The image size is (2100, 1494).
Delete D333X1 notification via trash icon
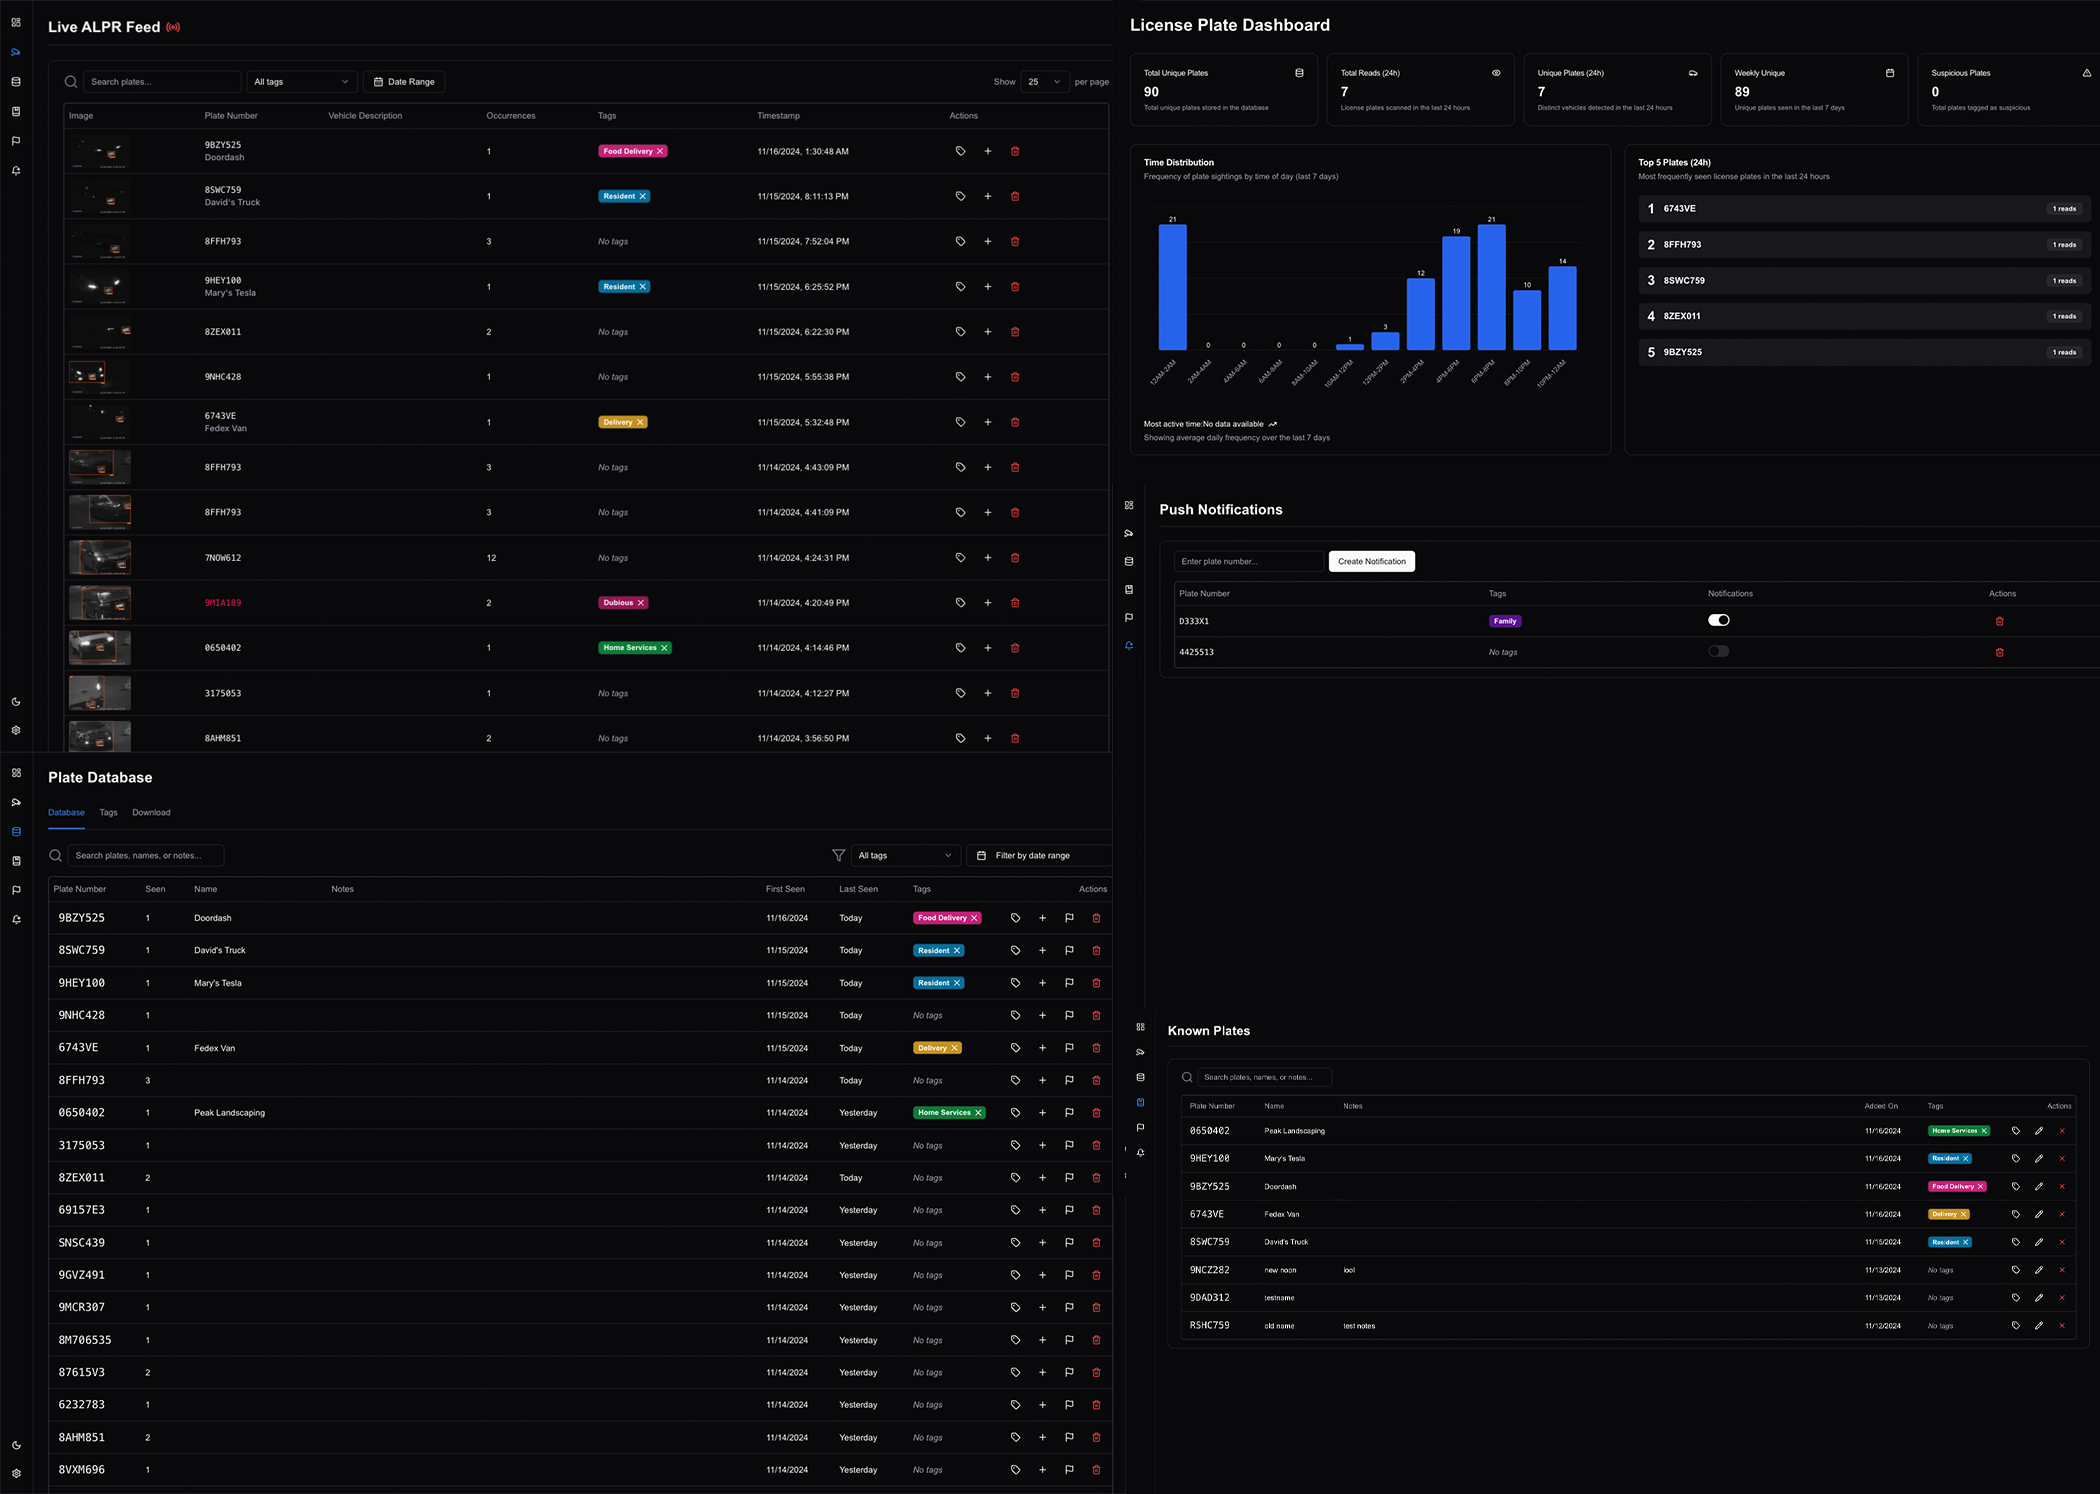pyautogui.click(x=1999, y=621)
